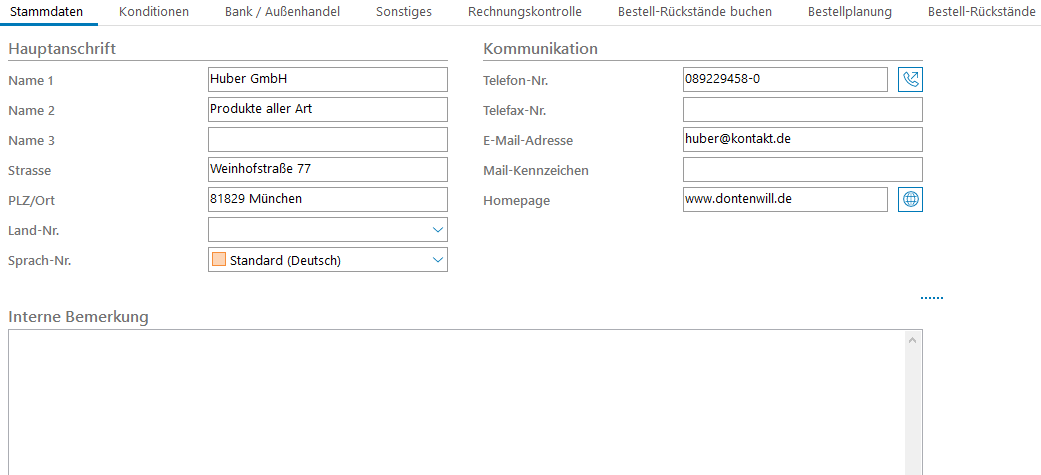This screenshot has width=1041, height=475.
Task: Focus the empty Name 3 field
Action: coord(327,140)
